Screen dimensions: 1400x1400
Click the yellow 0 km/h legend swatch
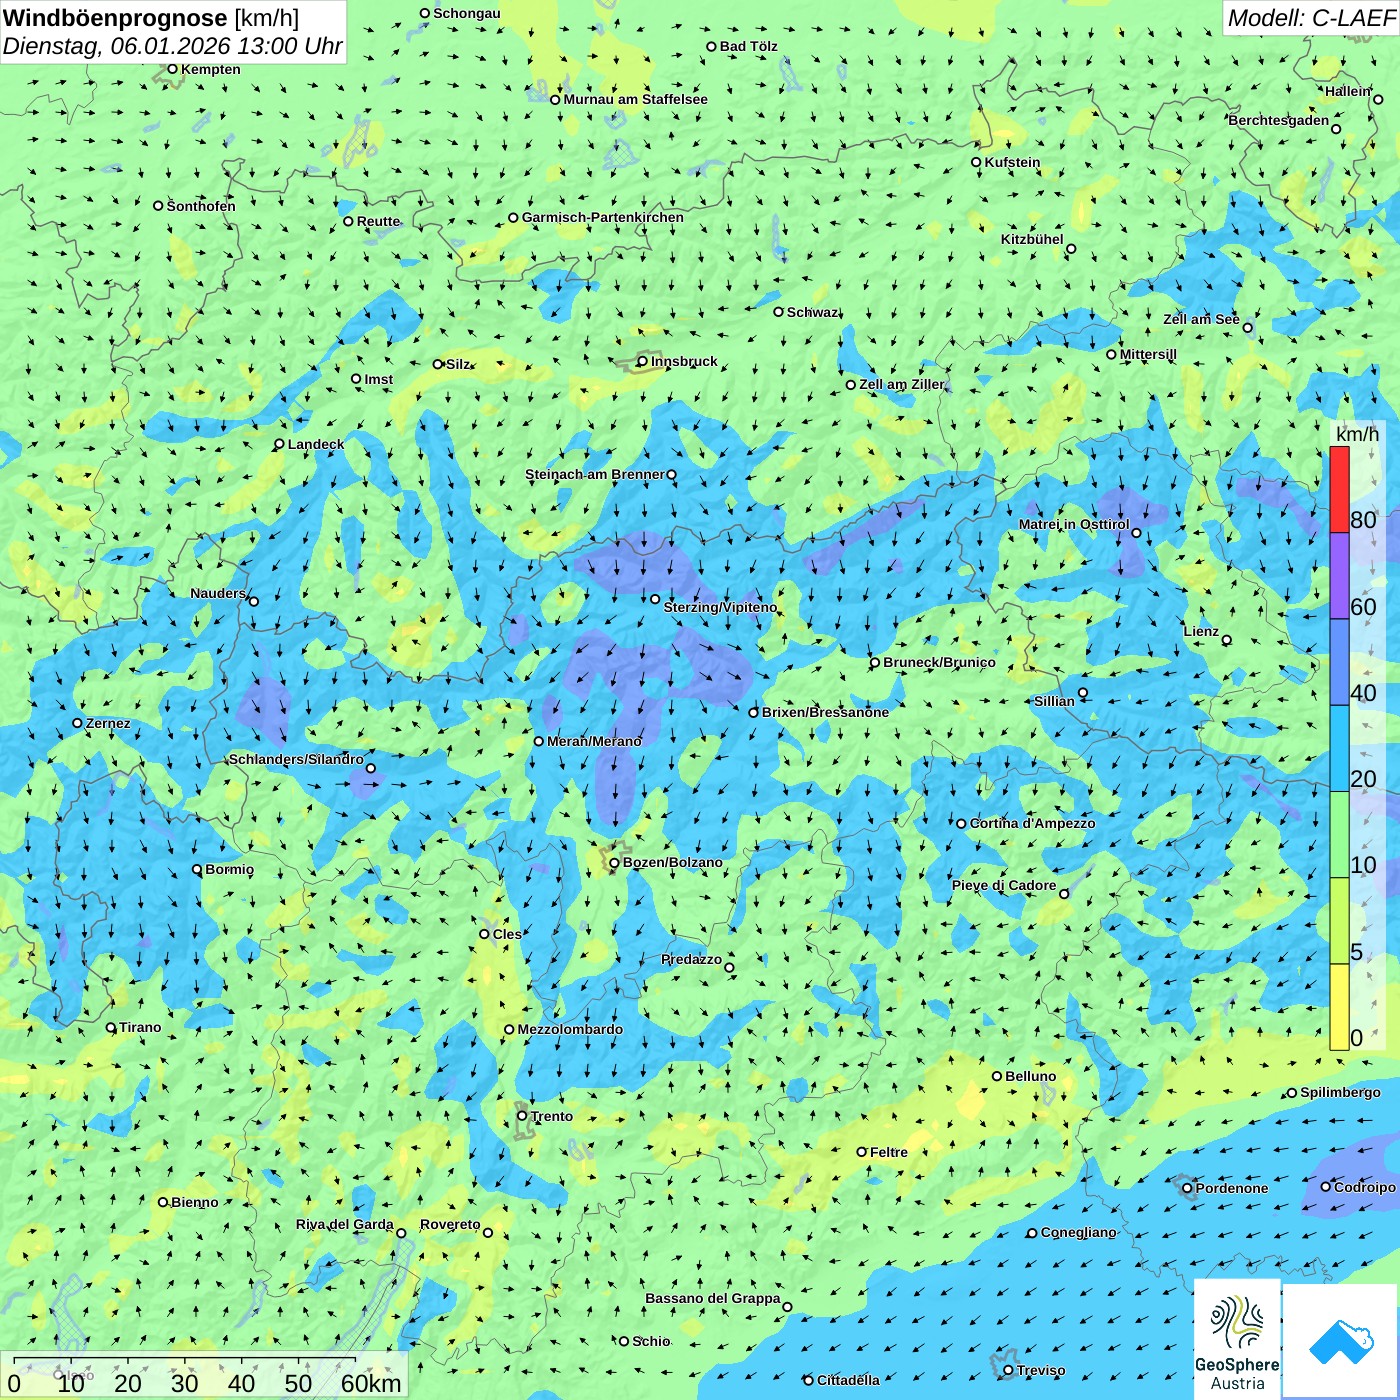[x=1339, y=1007]
